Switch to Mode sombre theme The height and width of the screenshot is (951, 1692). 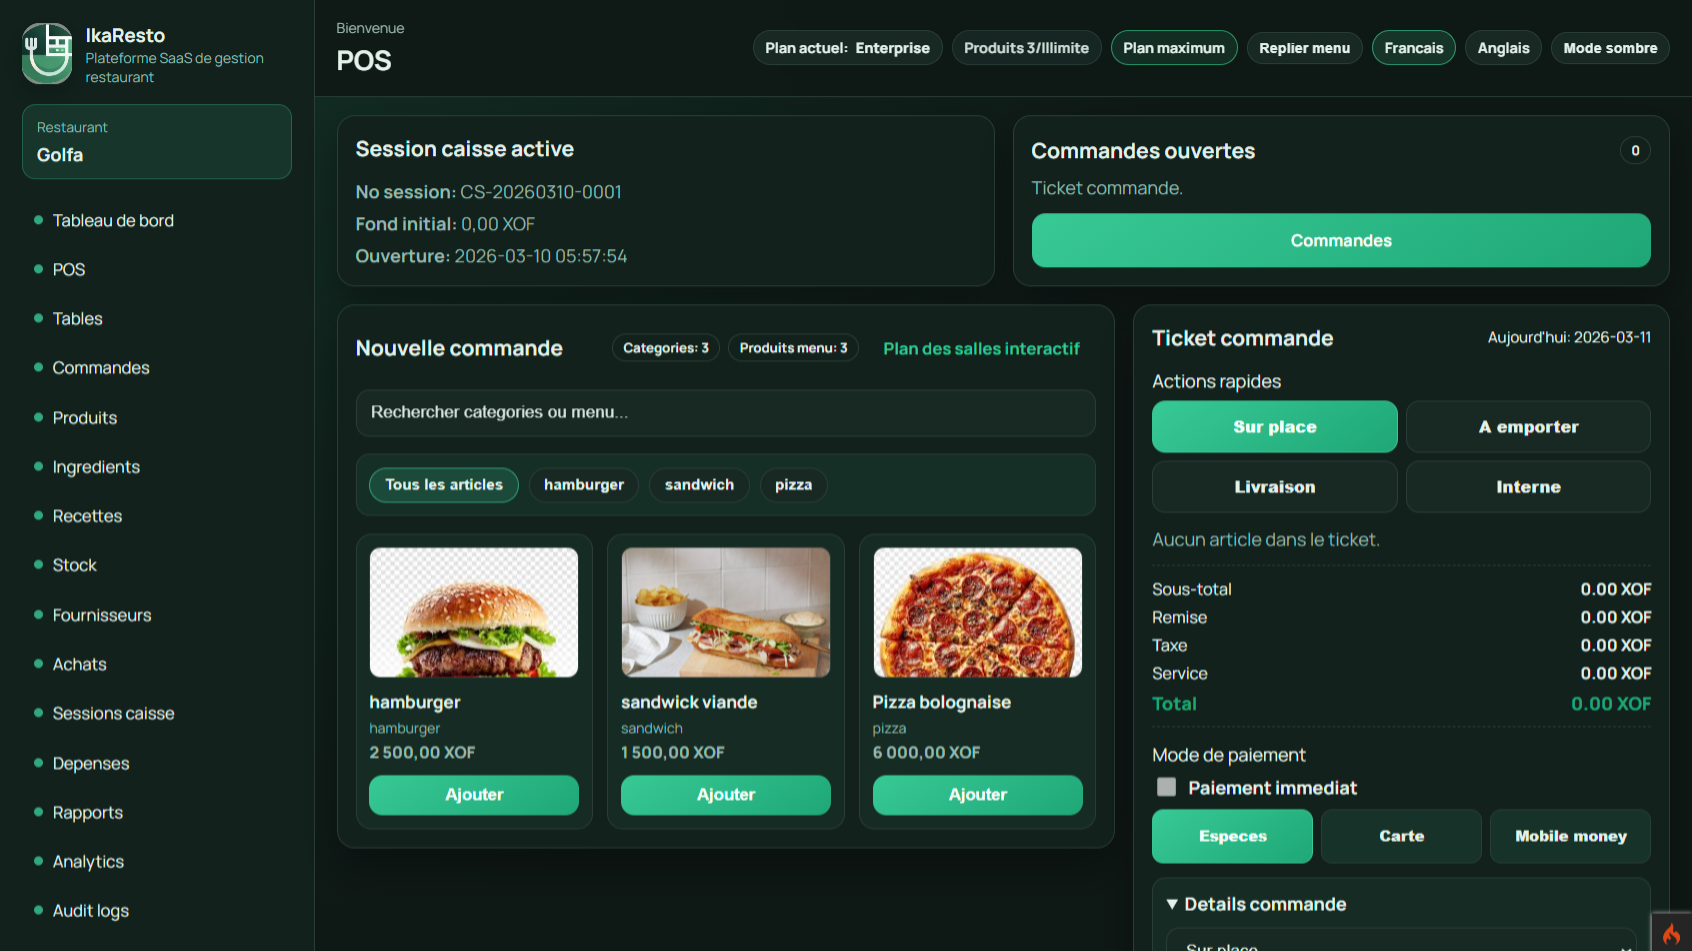1609,48
